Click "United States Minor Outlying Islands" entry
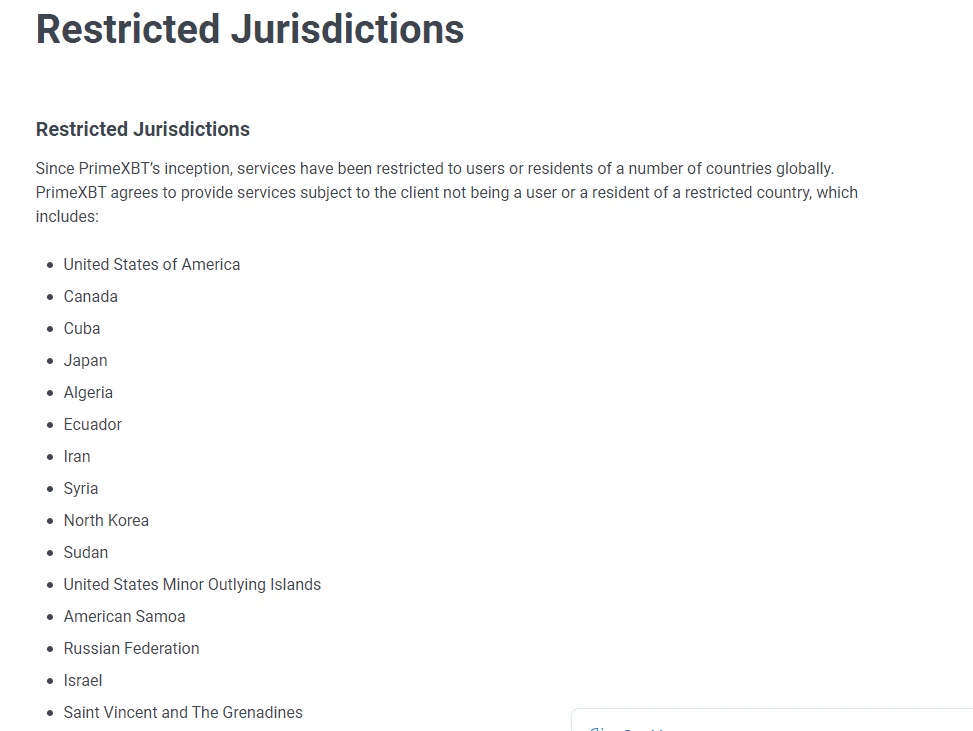 pos(192,584)
